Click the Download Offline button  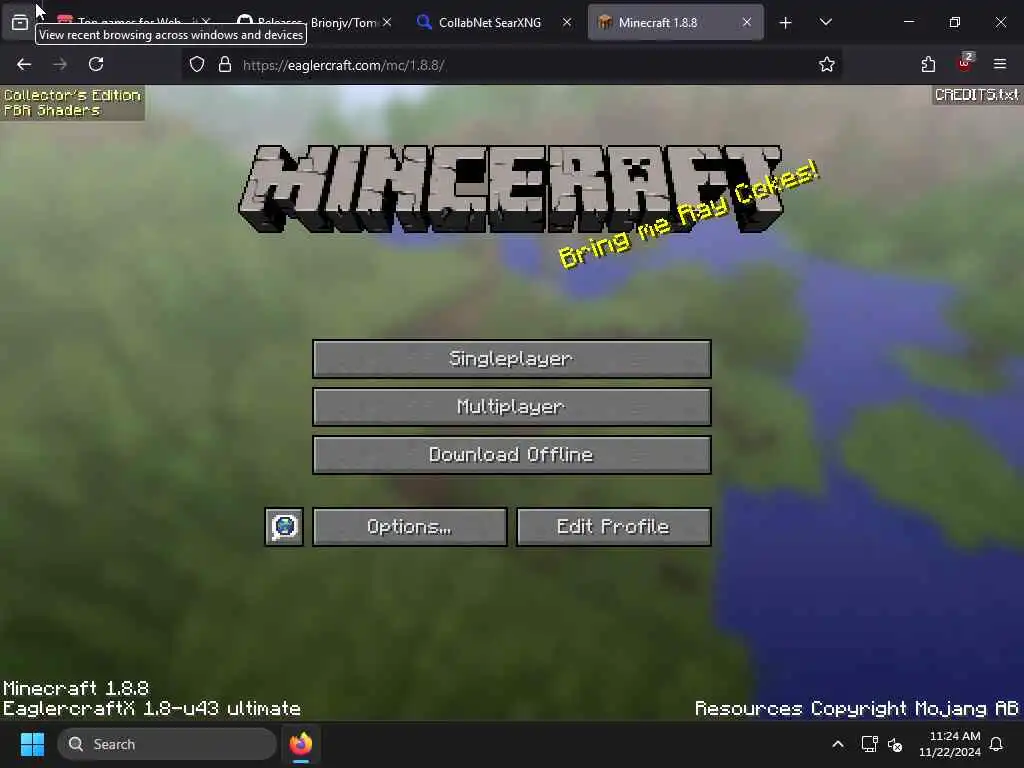pos(511,455)
